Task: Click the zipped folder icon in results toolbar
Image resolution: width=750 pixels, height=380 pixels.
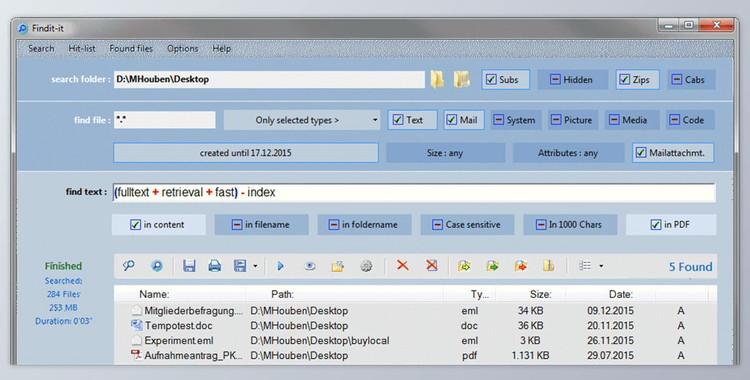Action: [x=549, y=266]
